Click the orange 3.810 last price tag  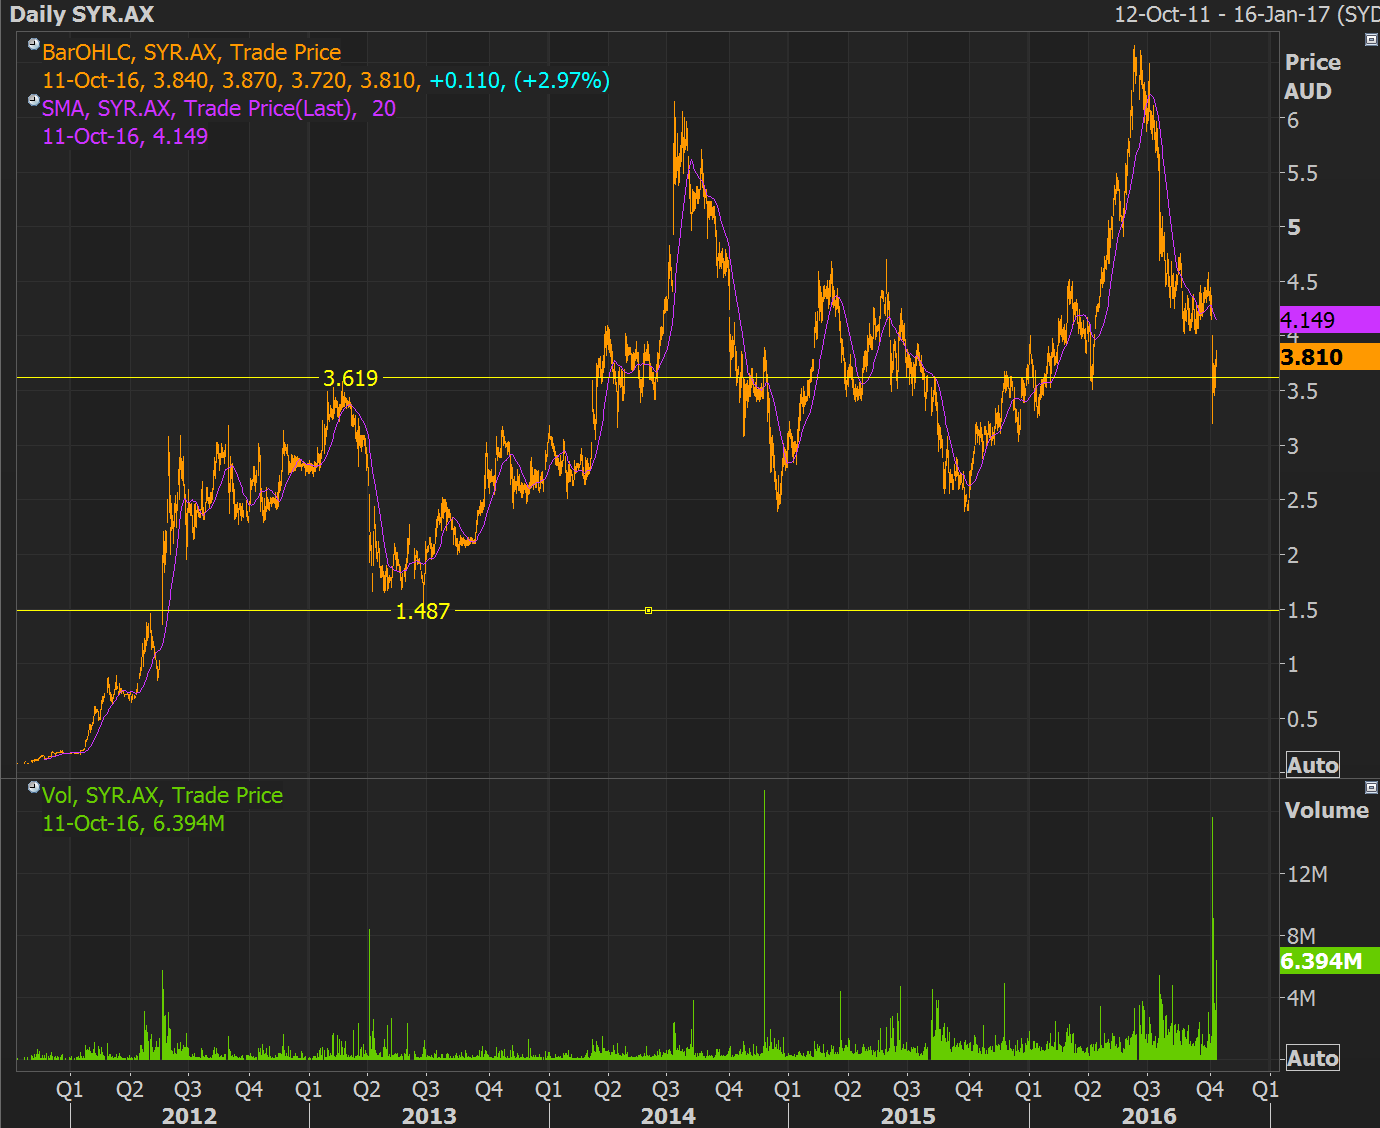coord(1329,357)
